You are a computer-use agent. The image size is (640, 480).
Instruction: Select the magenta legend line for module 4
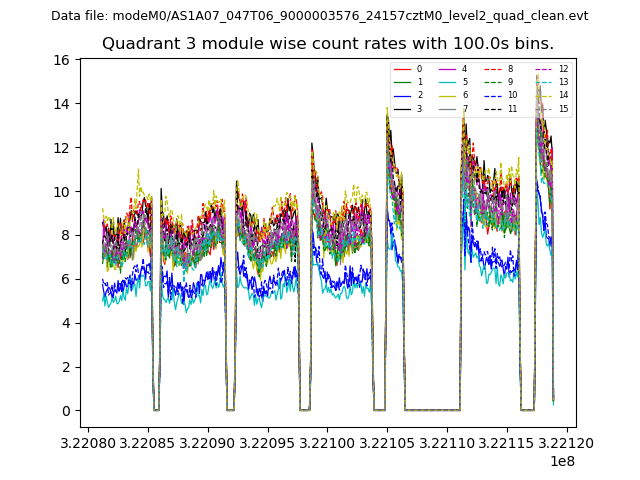tap(448, 69)
